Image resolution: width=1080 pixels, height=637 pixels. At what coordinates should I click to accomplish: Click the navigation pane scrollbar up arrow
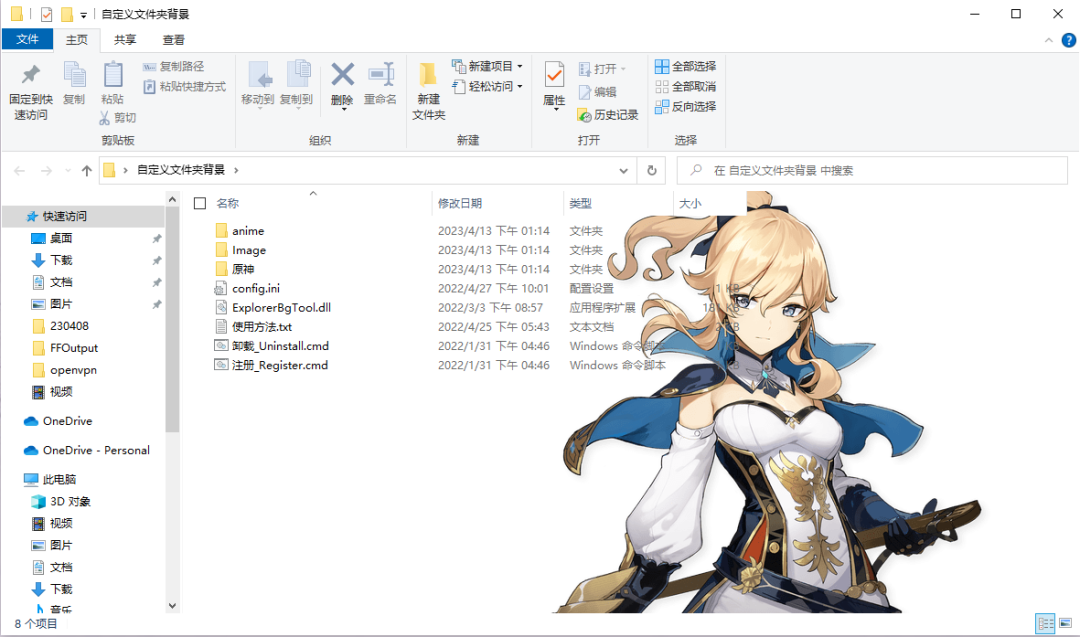point(172,199)
